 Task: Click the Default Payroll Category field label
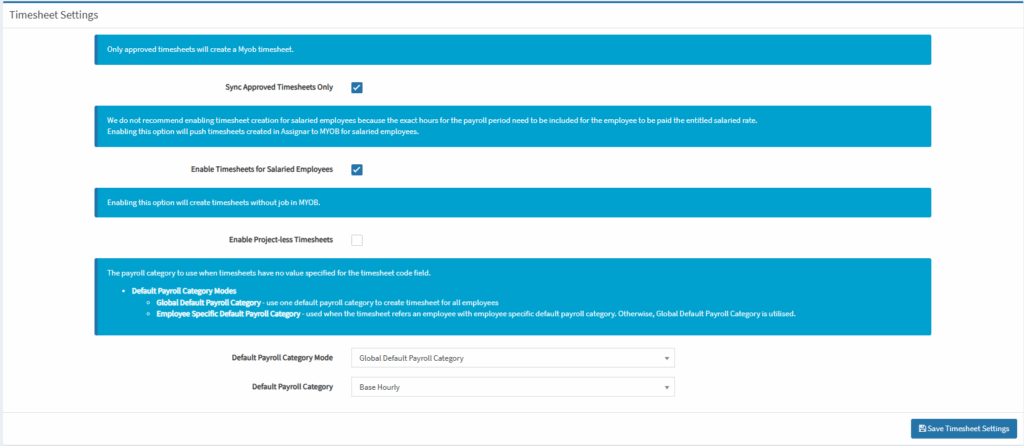click(x=290, y=386)
